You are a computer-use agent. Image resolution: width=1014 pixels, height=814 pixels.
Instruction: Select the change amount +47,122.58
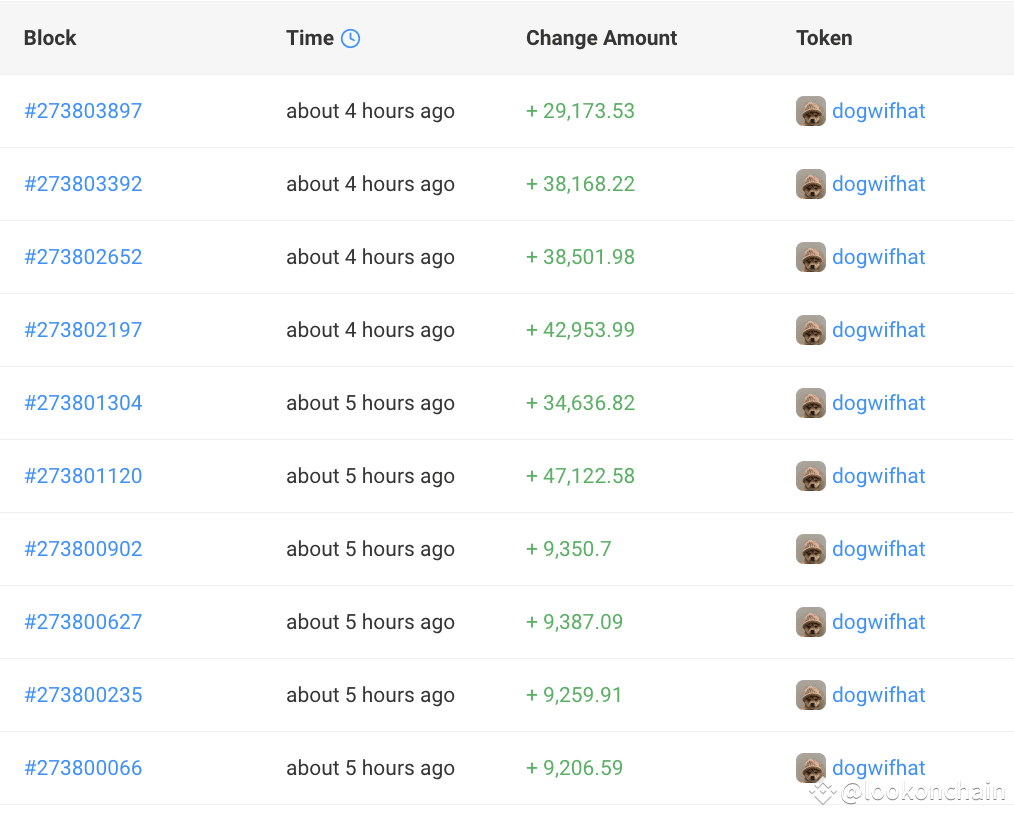pyautogui.click(x=581, y=476)
